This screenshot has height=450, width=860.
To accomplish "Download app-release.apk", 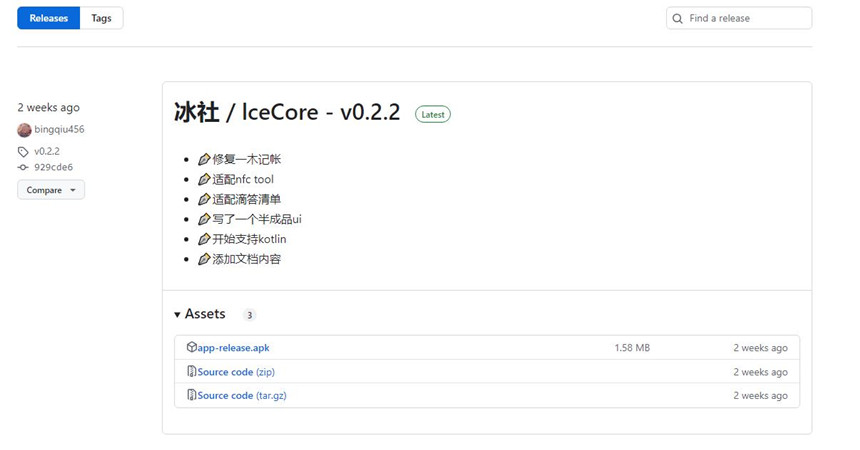I will pyautogui.click(x=233, y=348).
